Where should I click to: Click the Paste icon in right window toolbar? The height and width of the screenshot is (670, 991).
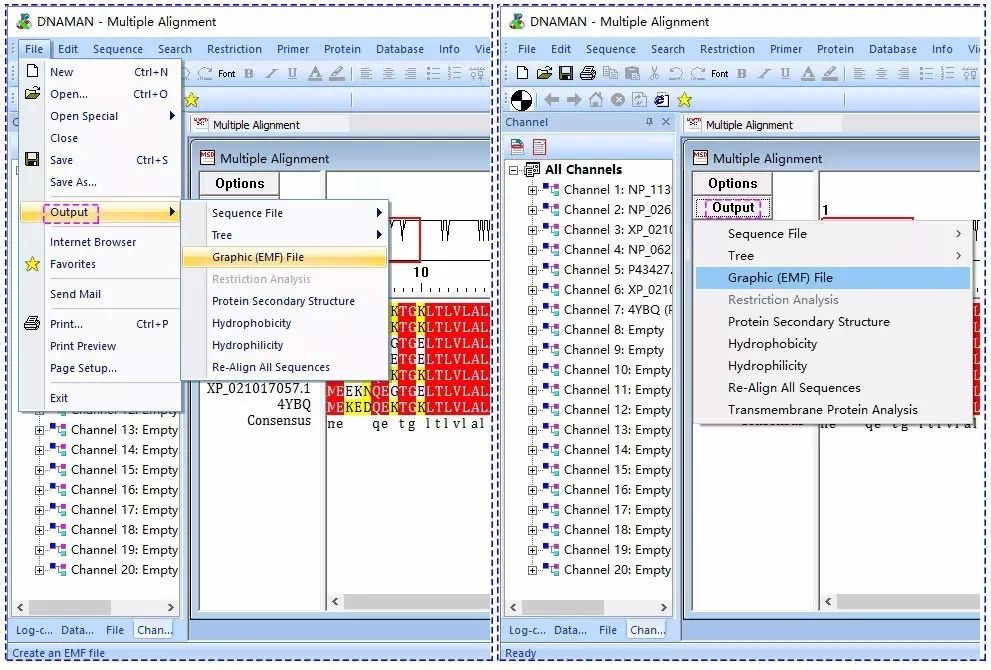pyautogui.click(x=632, y=73)
